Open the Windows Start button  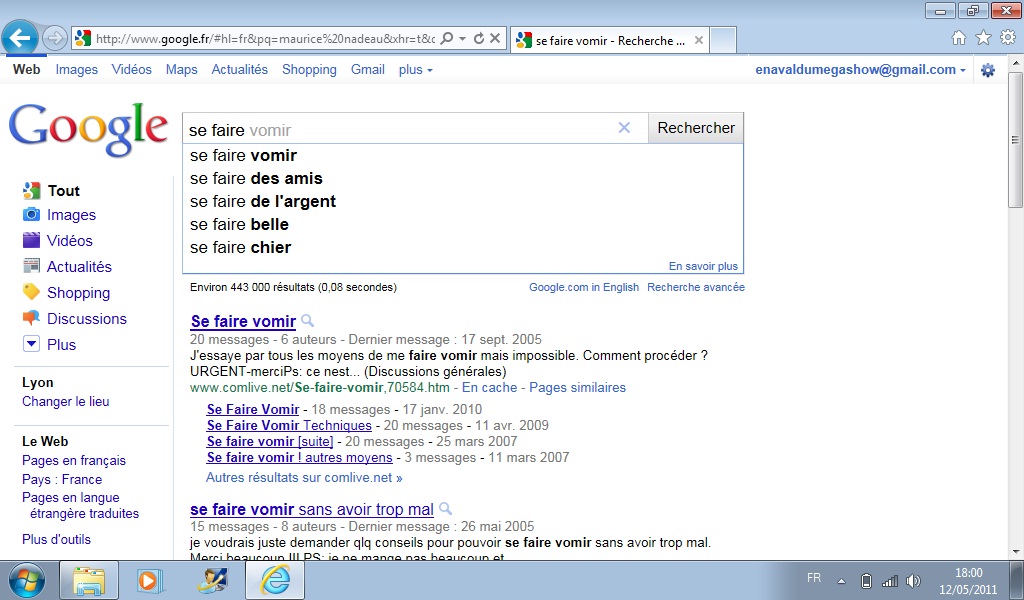pos(26,580)
